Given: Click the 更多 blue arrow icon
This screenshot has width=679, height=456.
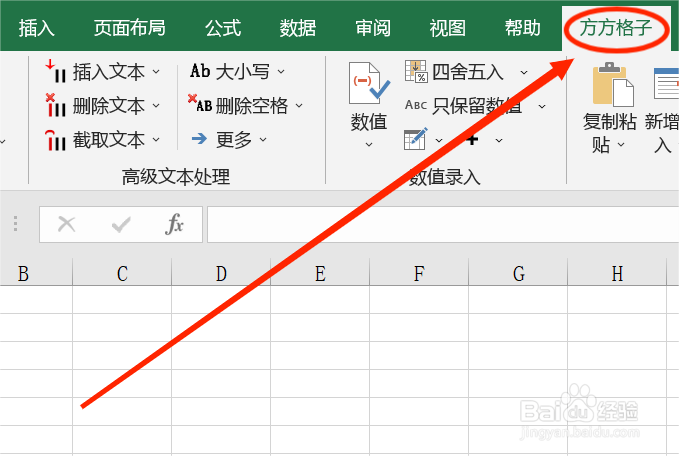Looking at the screenshot, I should 199,139.
